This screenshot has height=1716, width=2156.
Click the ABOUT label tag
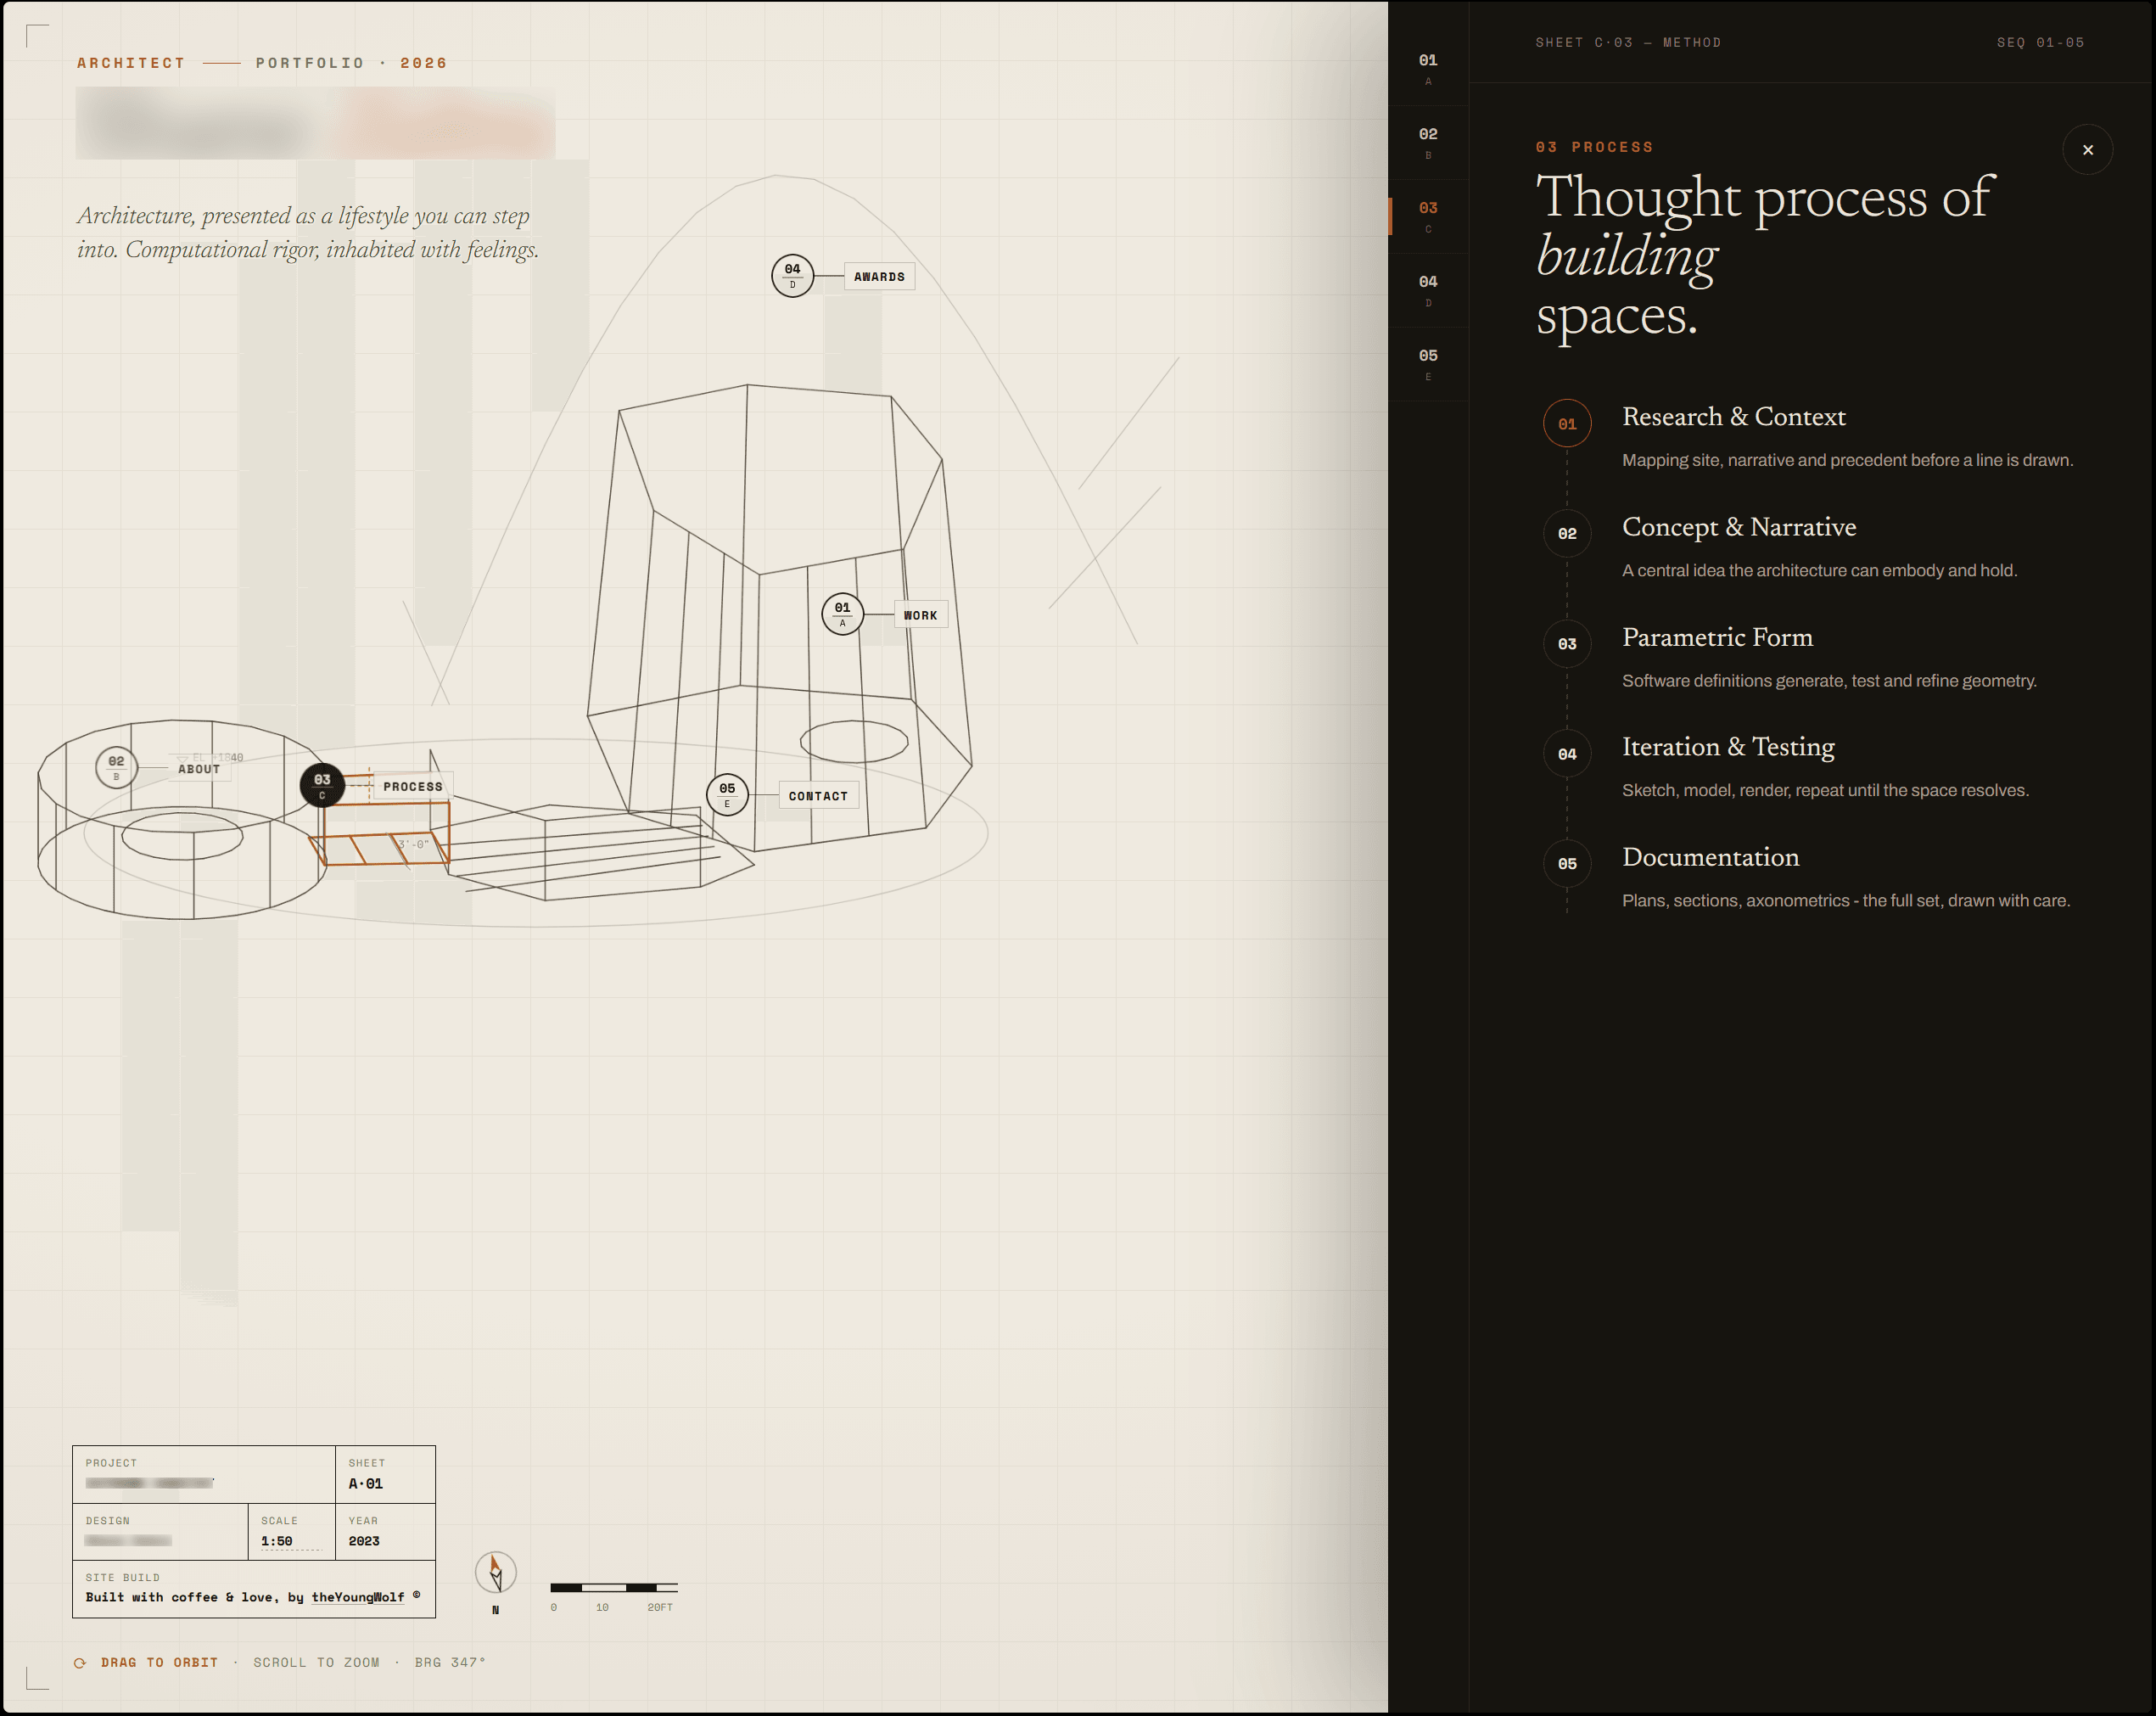click(199, 769)
